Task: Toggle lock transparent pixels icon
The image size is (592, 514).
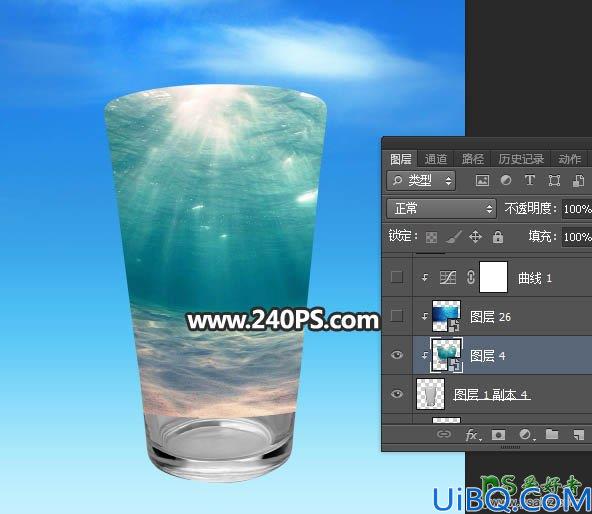Action: coord(431,237)
